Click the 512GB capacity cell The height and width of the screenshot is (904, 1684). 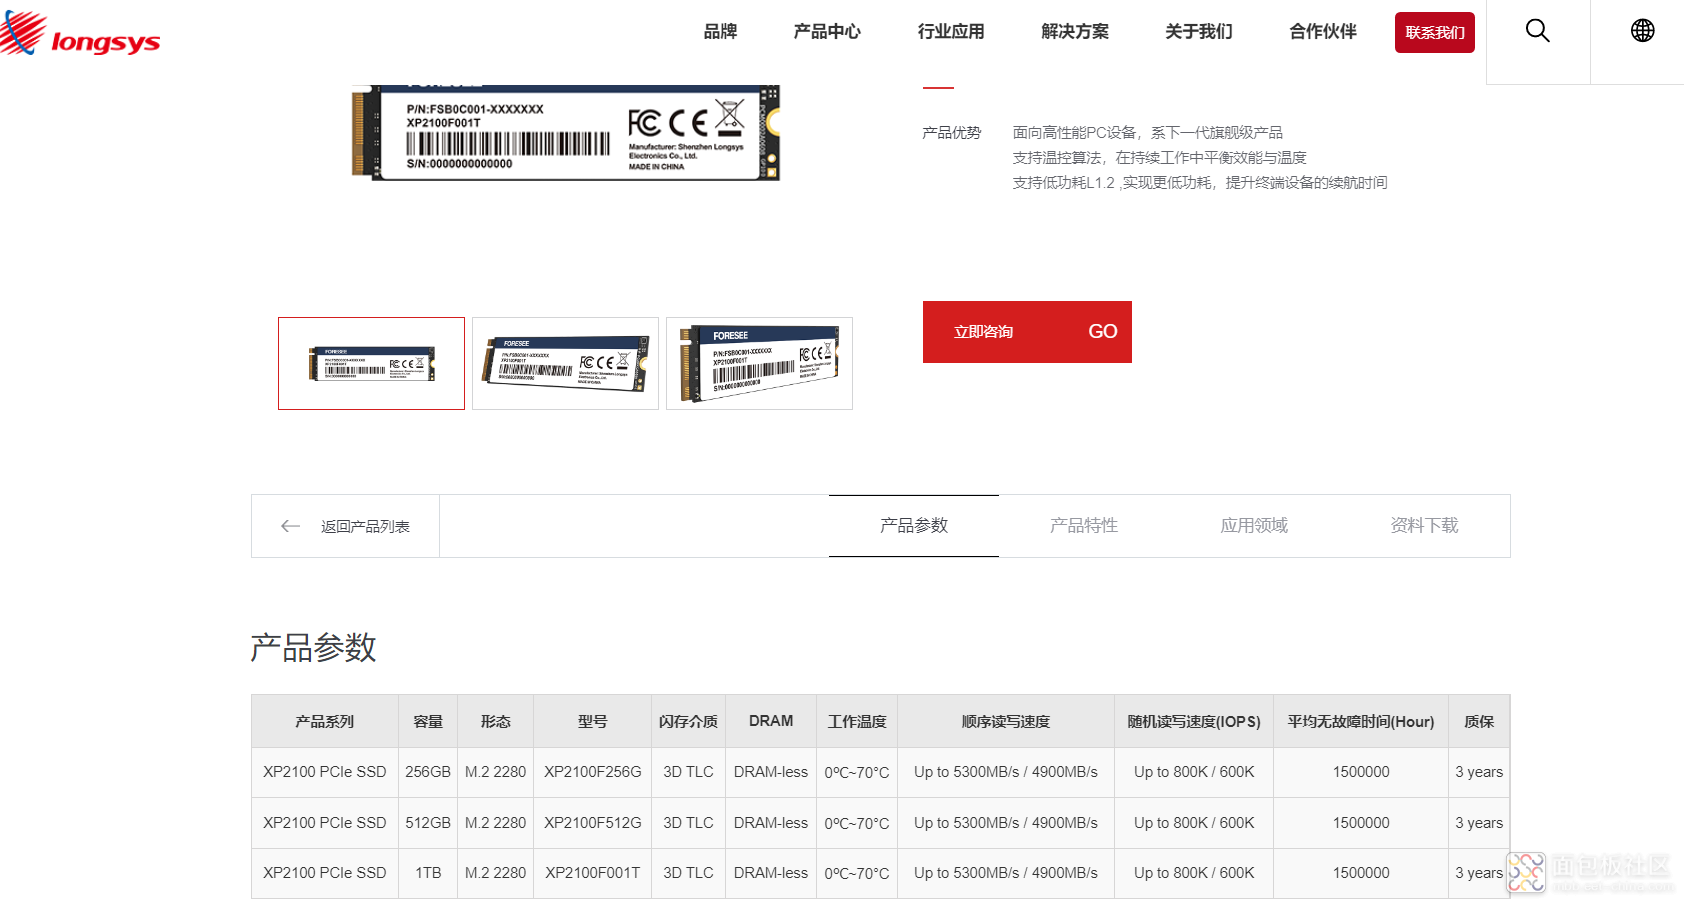pyautogui.click(x=428, y=823)
